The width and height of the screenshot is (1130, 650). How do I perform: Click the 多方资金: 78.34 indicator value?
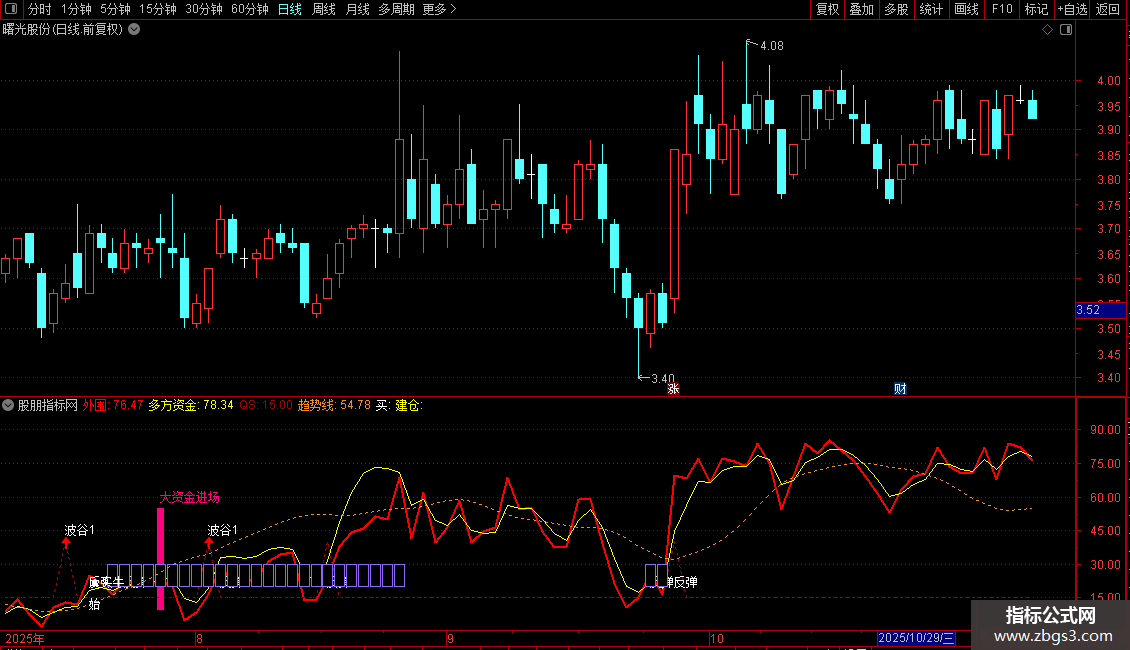point(191,405)
